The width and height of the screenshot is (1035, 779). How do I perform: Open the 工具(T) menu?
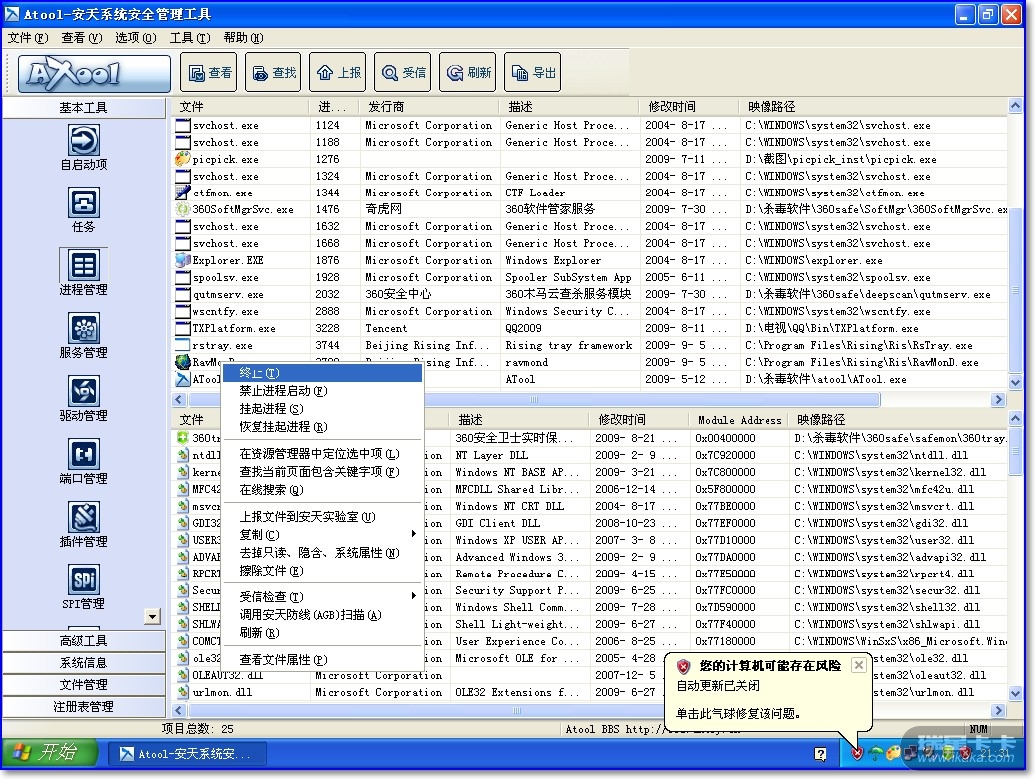[x=190, y=38]
